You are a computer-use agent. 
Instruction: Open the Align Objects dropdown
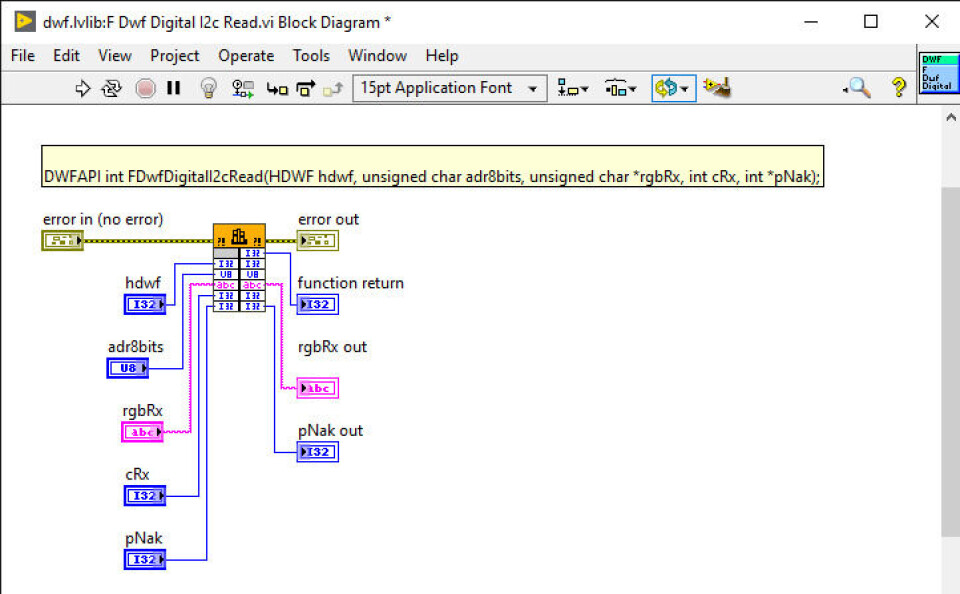[572, 88]
